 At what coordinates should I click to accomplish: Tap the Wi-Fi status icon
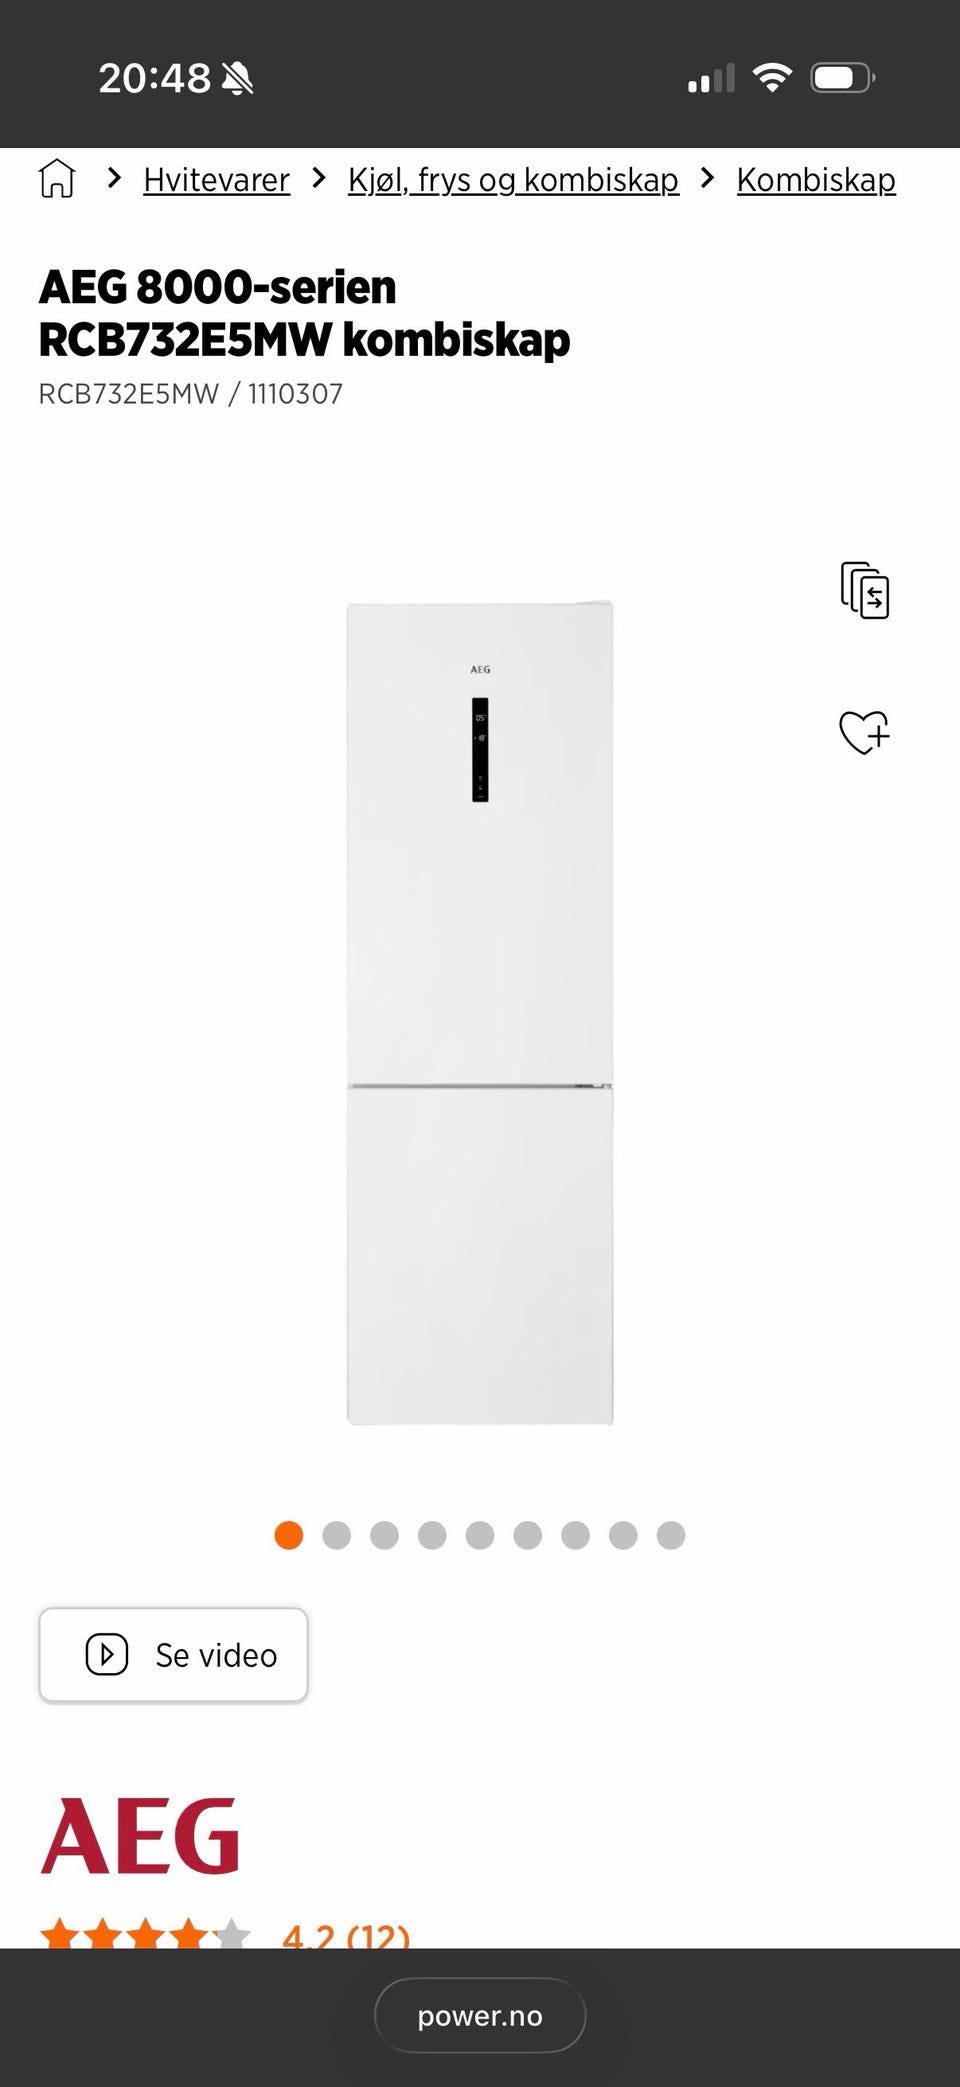tap(772, 77)
